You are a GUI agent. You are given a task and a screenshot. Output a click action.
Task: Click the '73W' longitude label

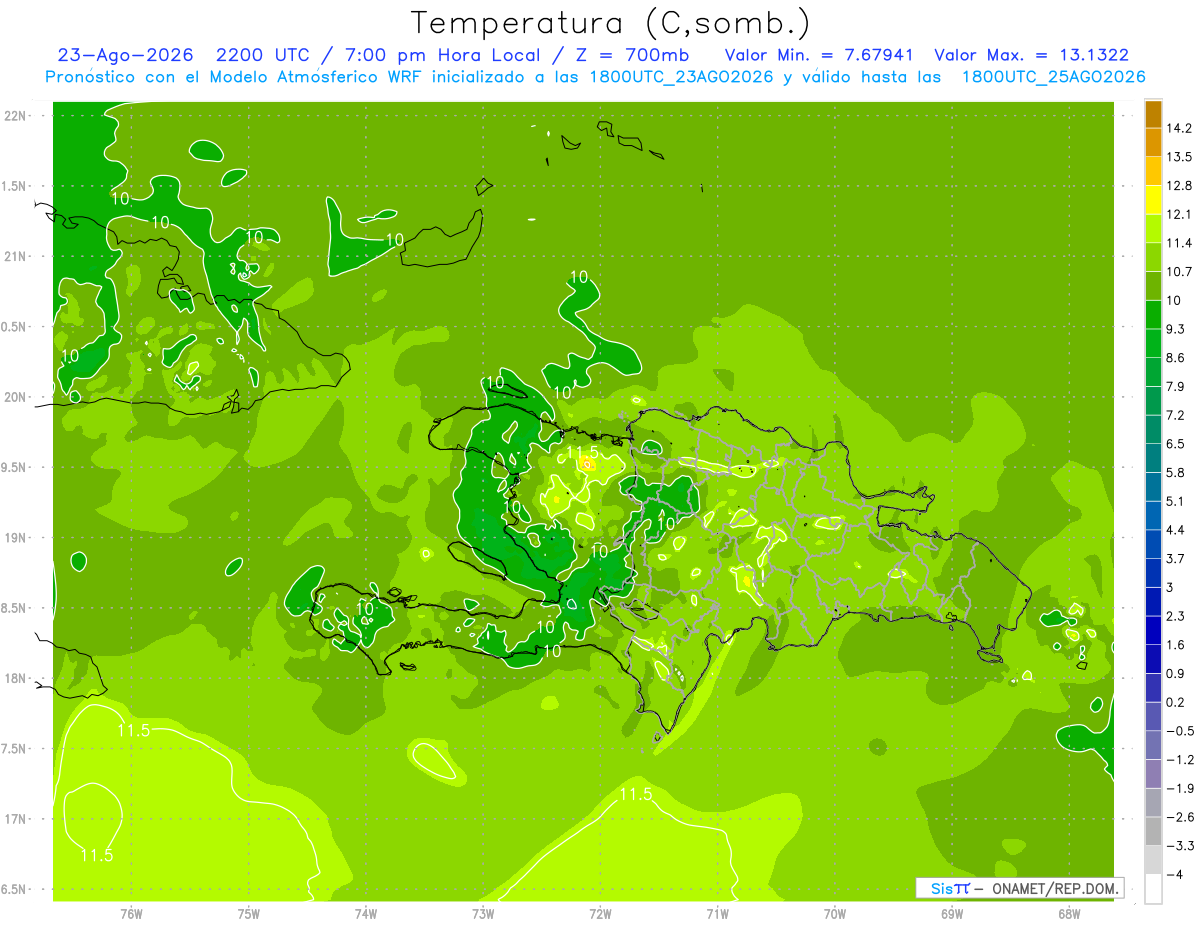coord(483,913)
